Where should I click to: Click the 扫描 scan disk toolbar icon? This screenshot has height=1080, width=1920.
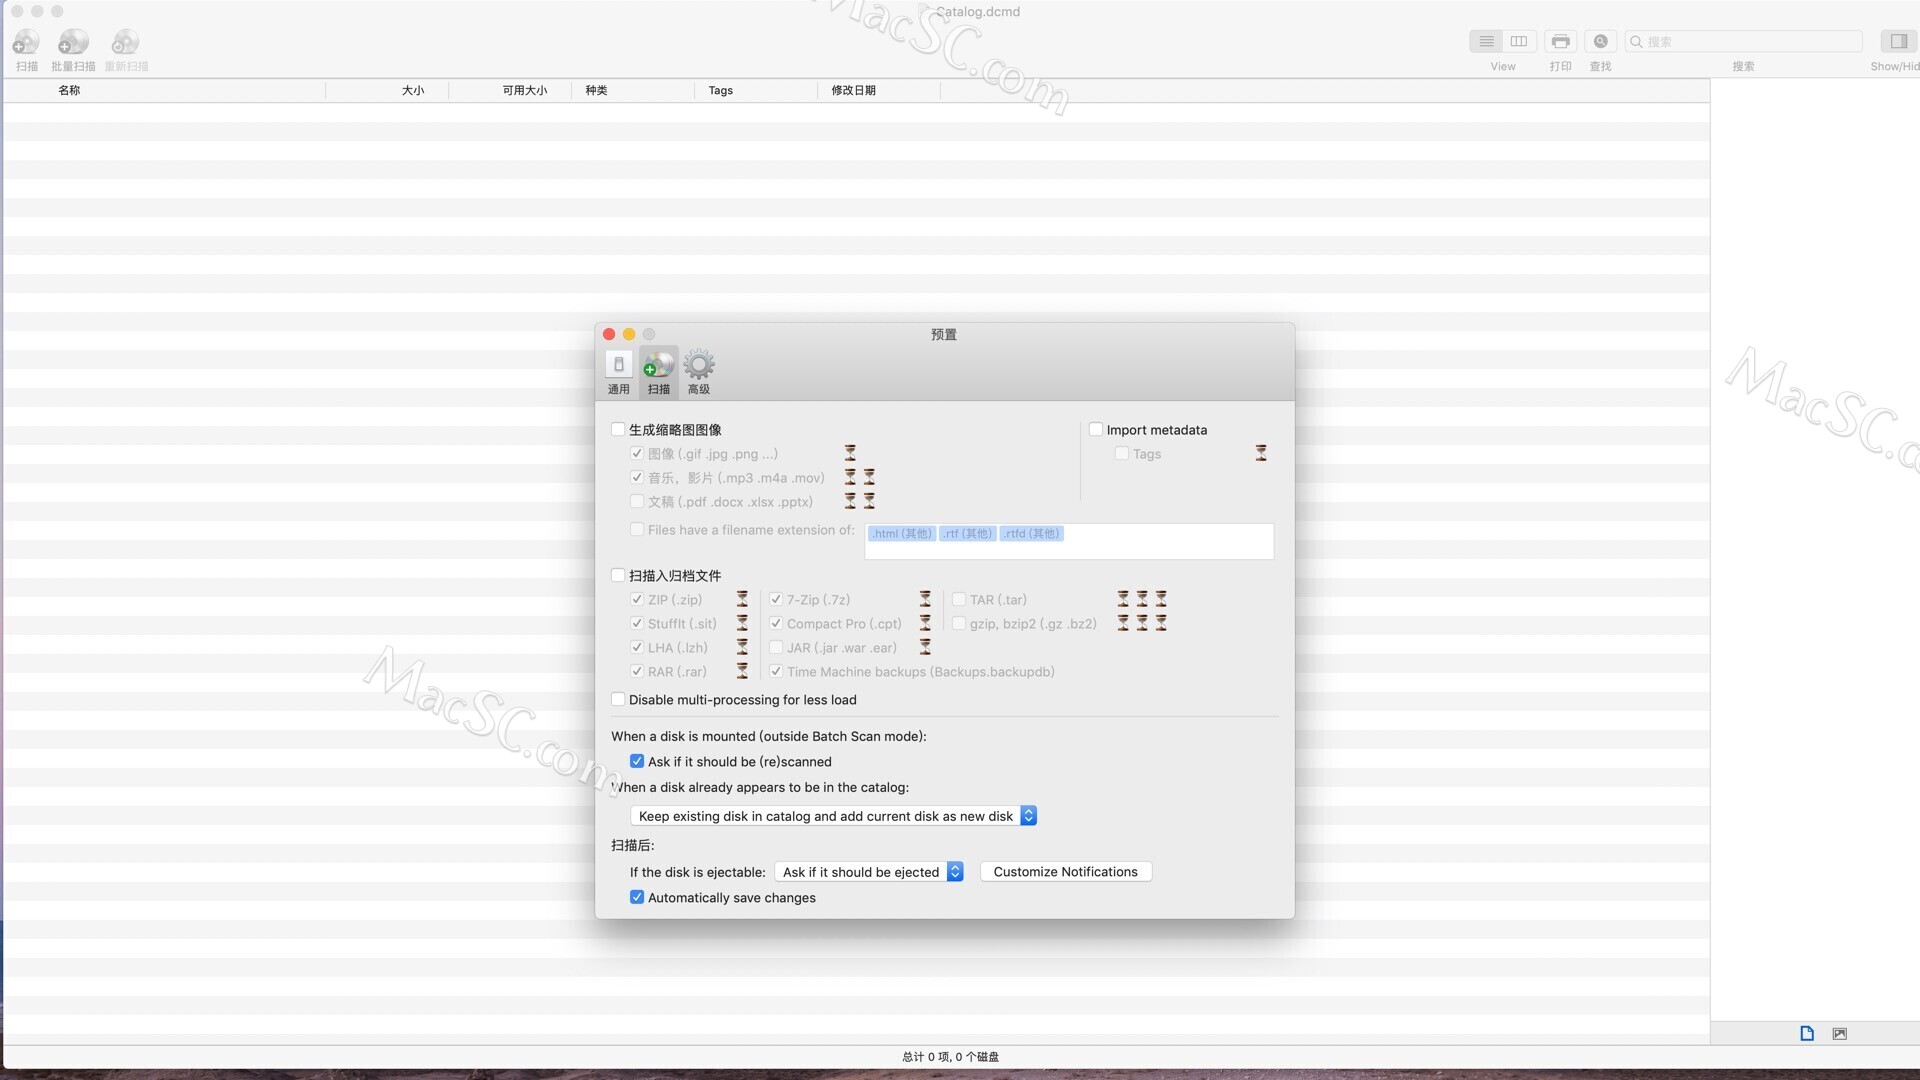(x=26, y=42)
